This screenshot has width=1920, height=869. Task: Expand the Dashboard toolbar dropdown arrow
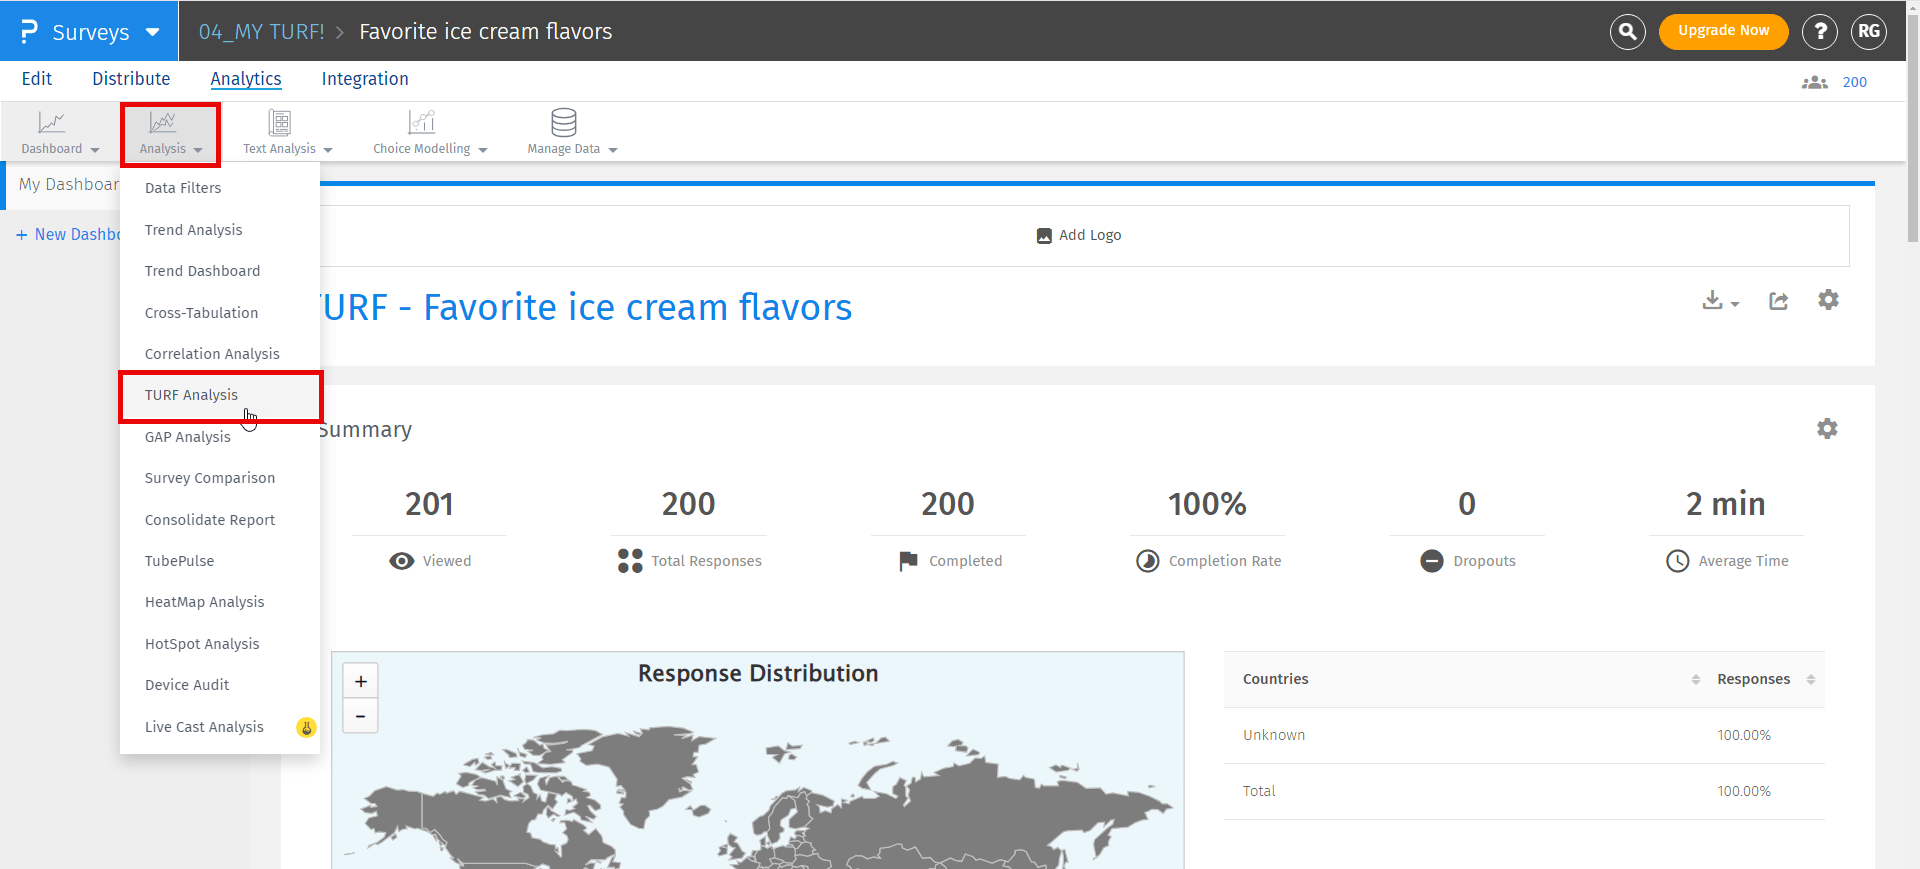coord(95,150)
